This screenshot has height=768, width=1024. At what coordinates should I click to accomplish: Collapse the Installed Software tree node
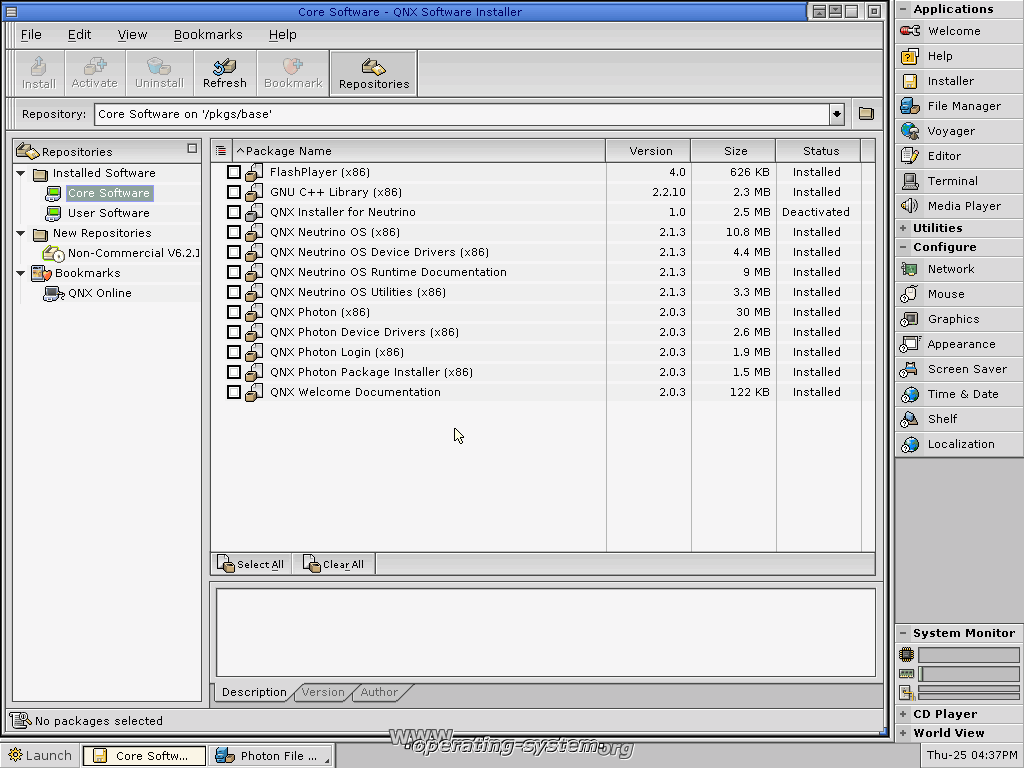click(x=21, y=174)
